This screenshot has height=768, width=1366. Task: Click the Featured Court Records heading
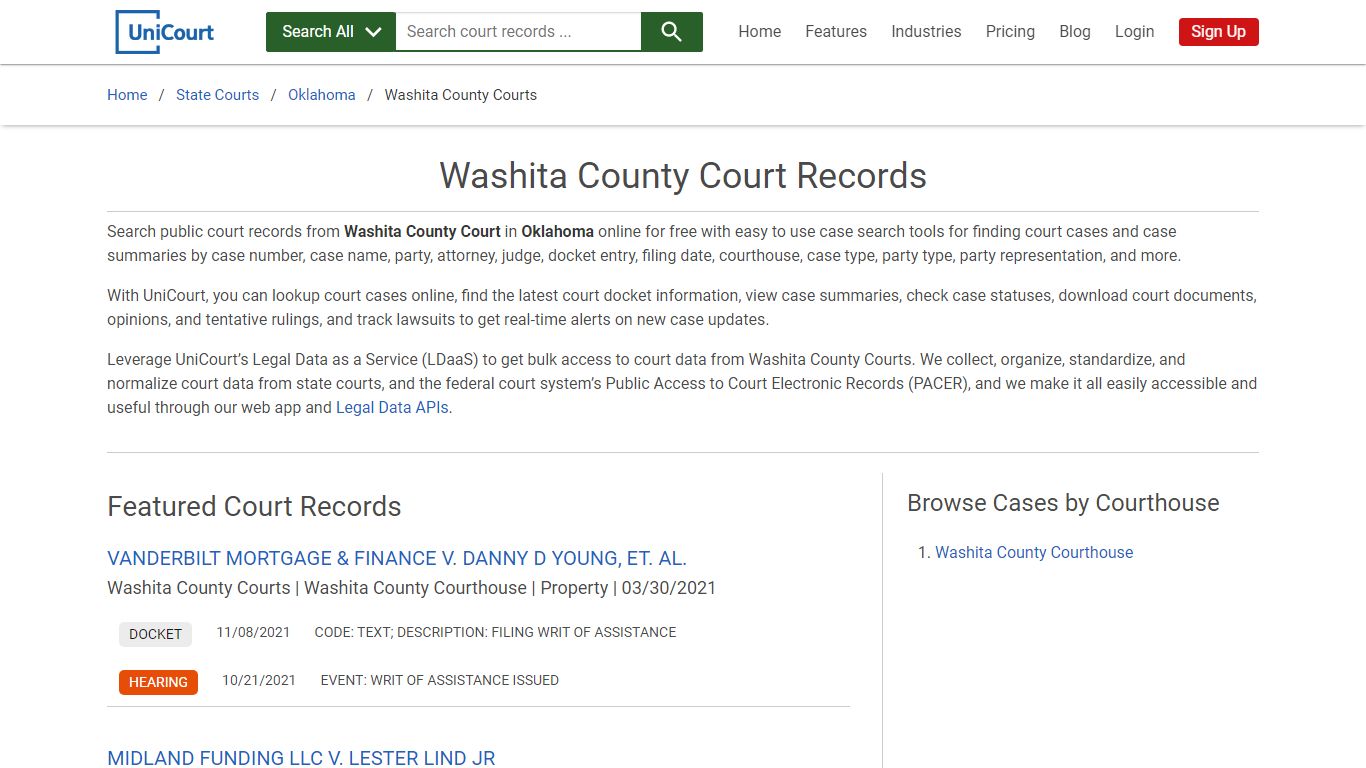click(254, 507)
